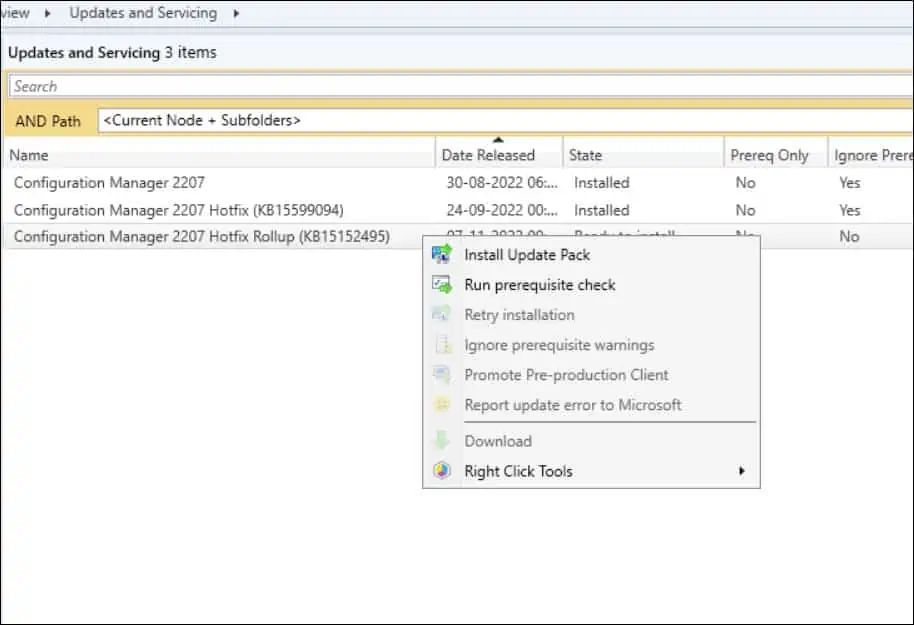The image size is (914, 625).
Task: Click the 30-08-2022 date cell
Action: tap(502, 182)
